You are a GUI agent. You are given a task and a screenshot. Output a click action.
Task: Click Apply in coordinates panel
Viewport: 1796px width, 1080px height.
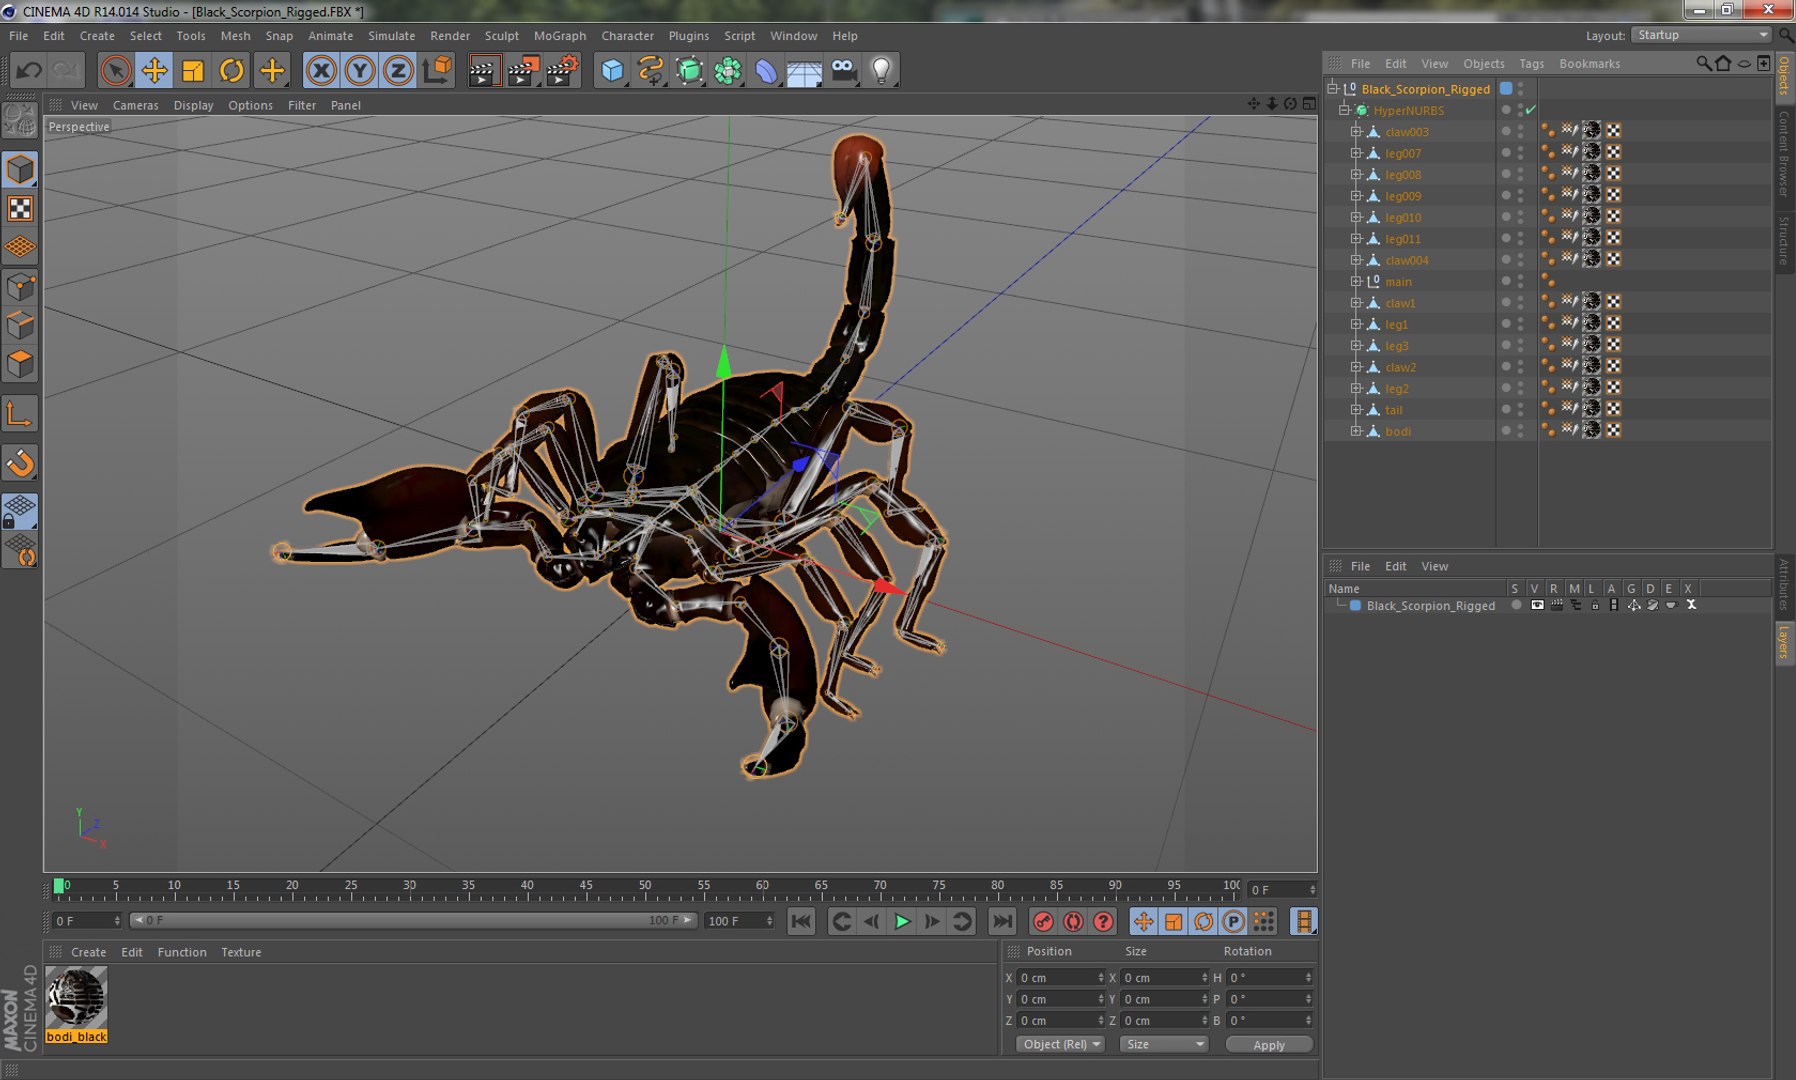click(x=1269, y=1045)
